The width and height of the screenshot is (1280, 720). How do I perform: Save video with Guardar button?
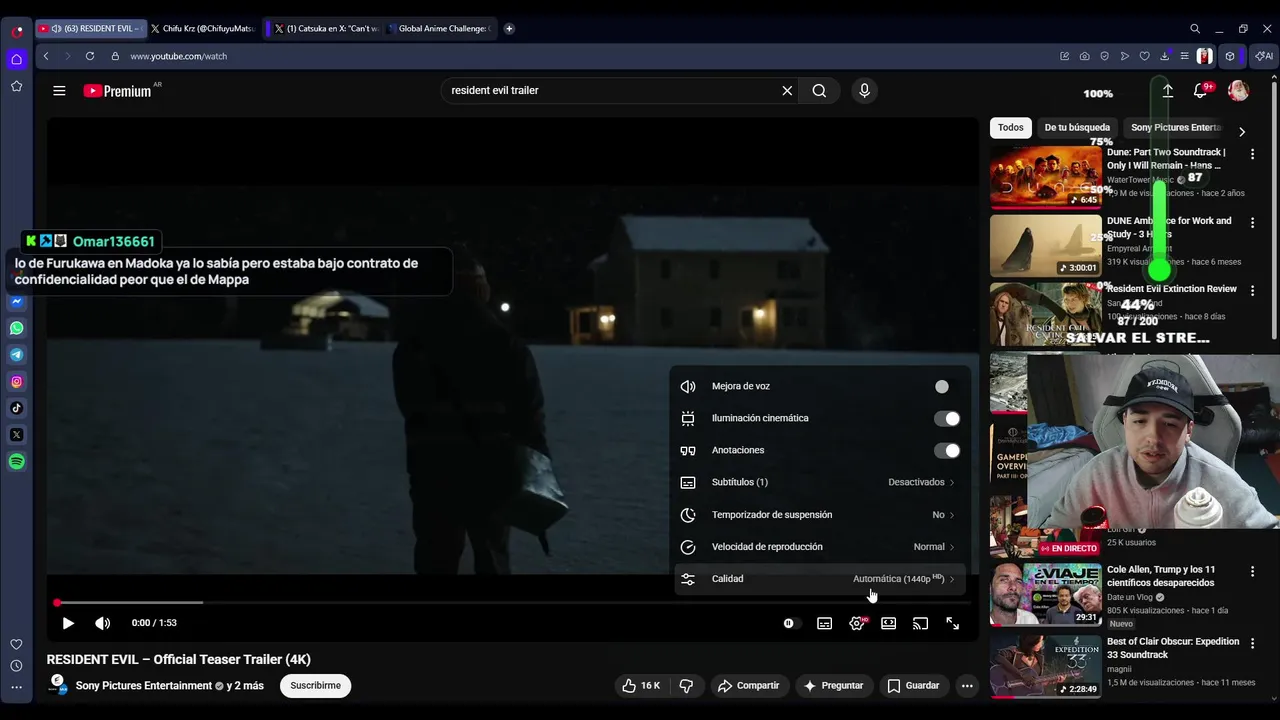click(x=914, y=685)
